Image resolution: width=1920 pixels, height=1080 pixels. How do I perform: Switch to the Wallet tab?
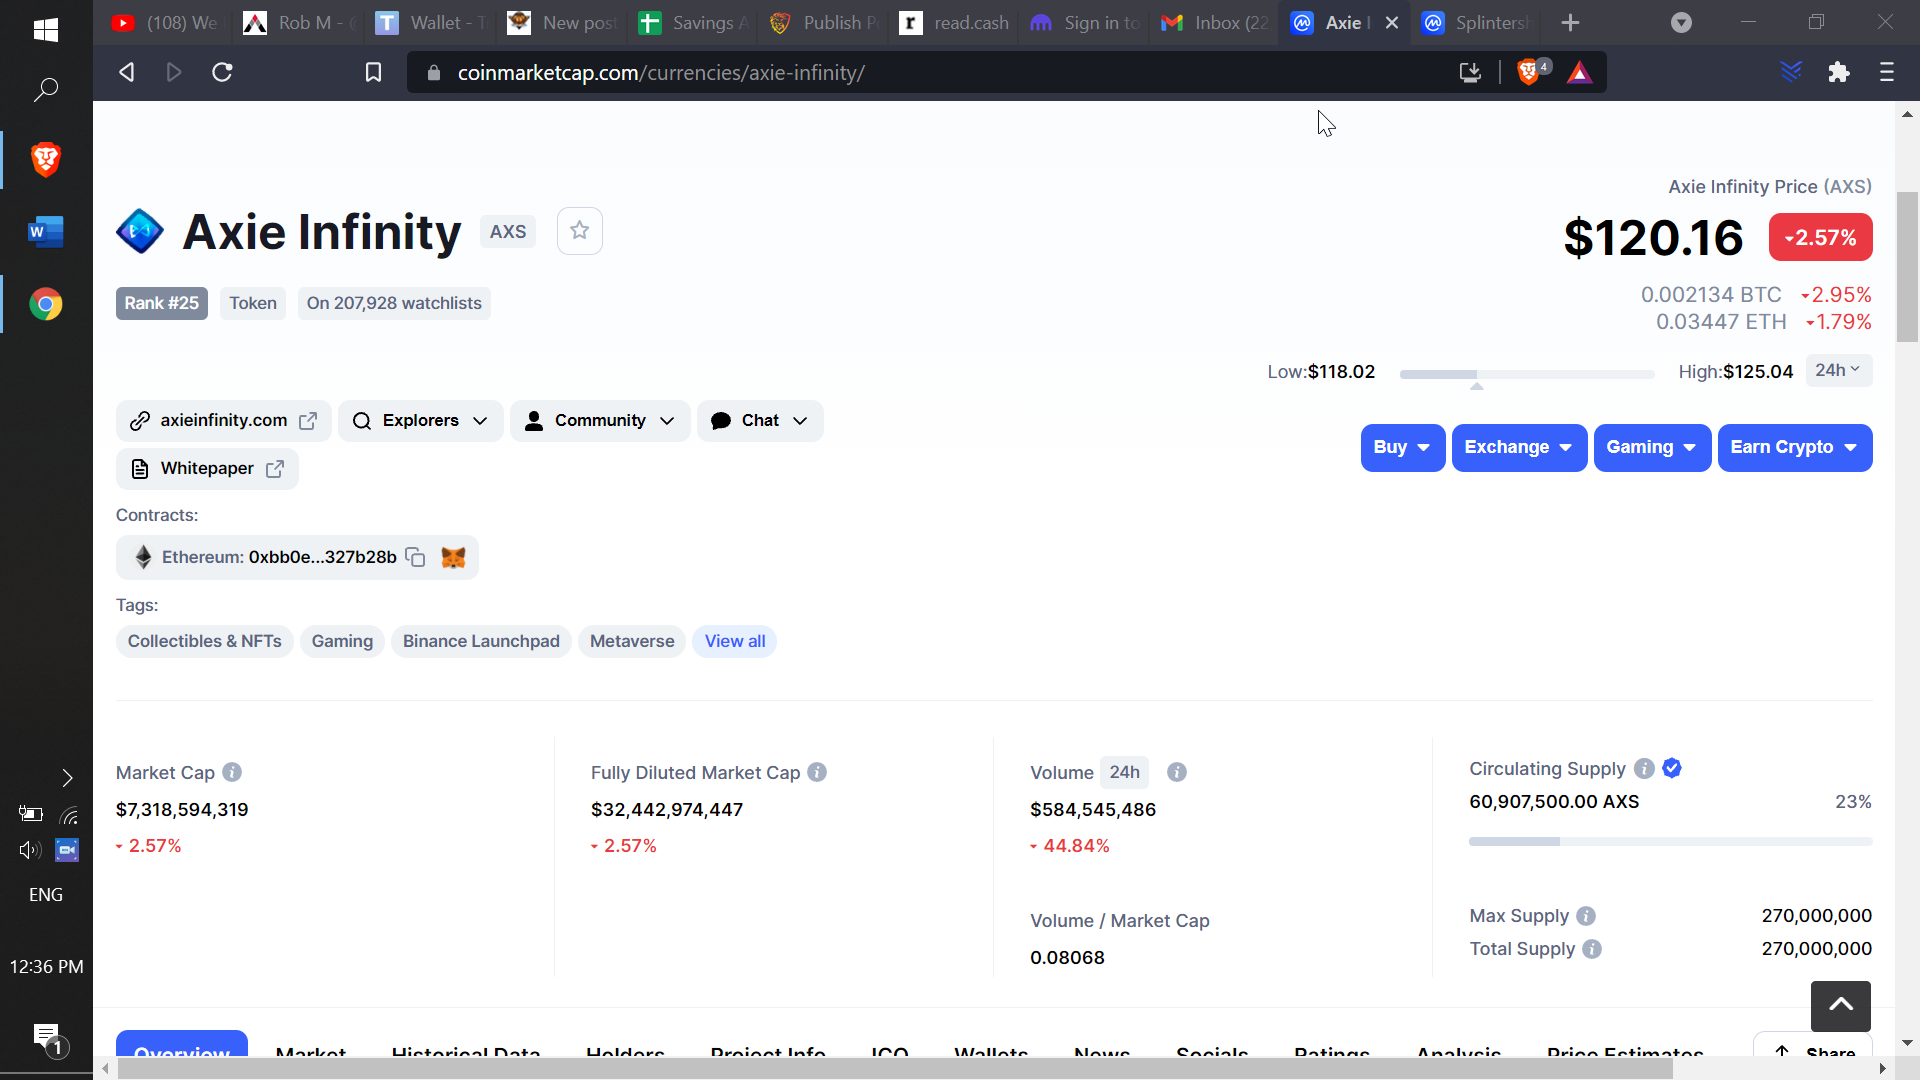[430, 23]
